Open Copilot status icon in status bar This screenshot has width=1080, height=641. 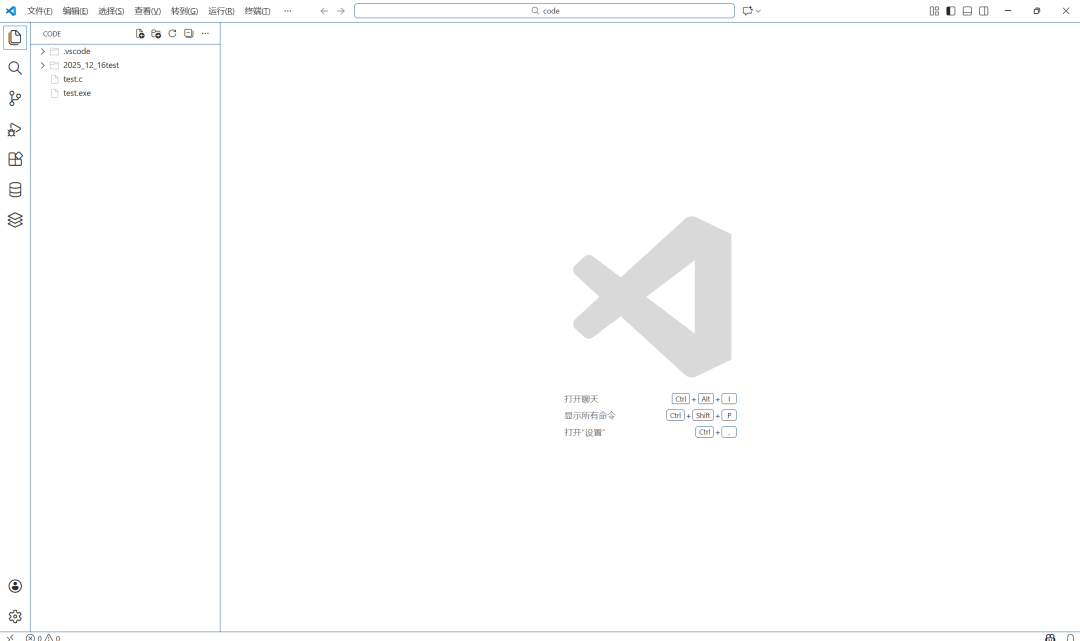(x=1050, y=638)
